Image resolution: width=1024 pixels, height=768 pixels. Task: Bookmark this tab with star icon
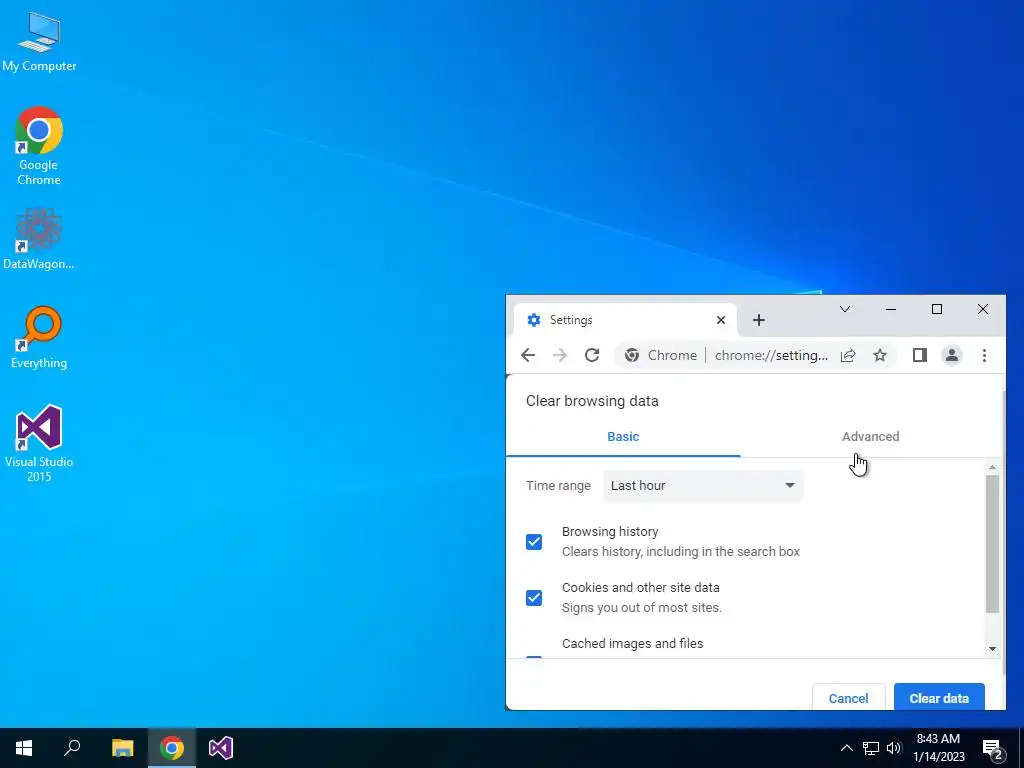click(880, 355)
